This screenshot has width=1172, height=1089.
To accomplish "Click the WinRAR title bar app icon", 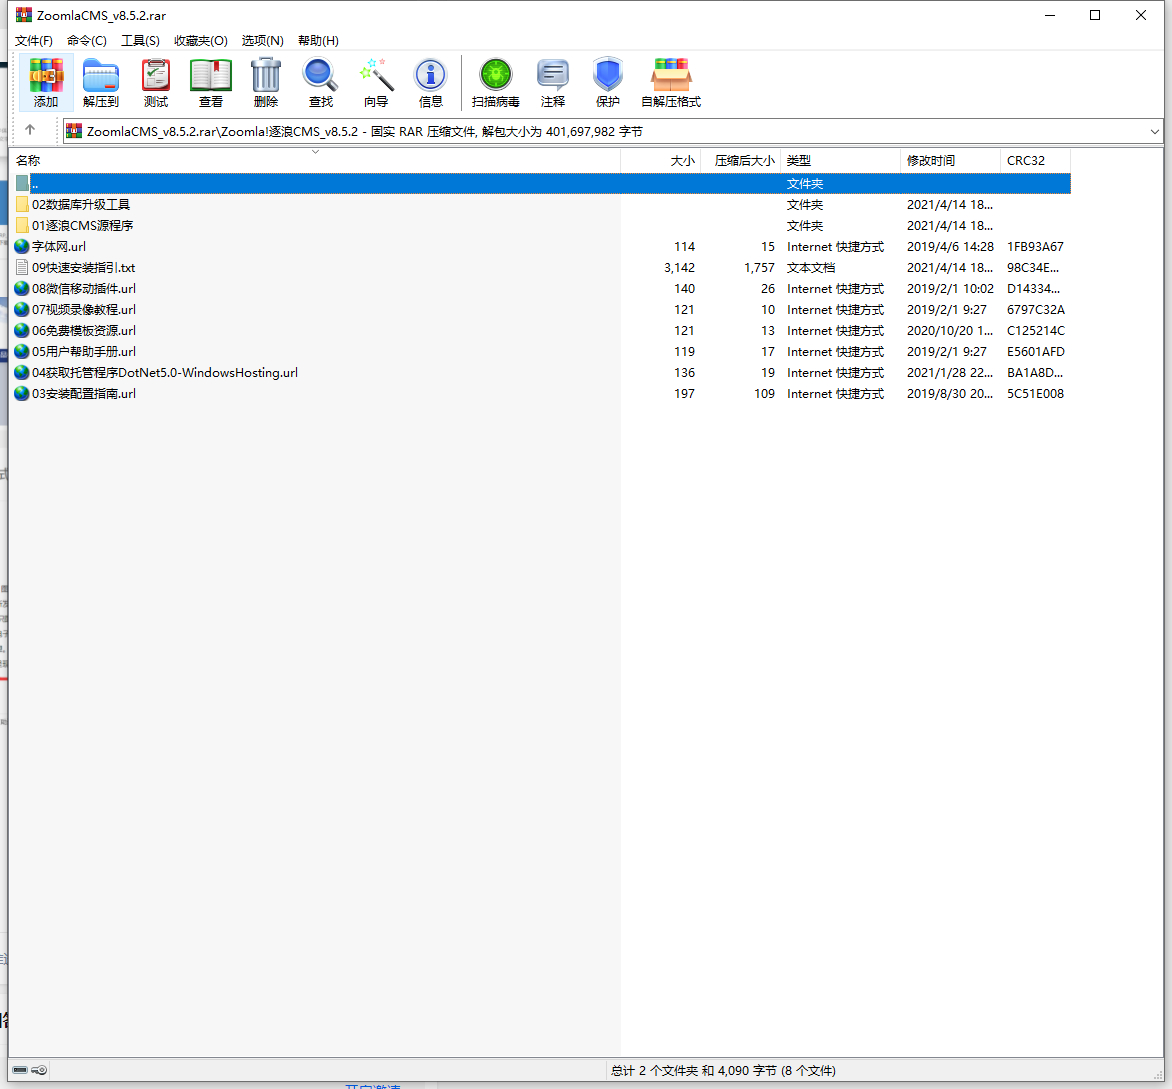I will coord(24,15).
